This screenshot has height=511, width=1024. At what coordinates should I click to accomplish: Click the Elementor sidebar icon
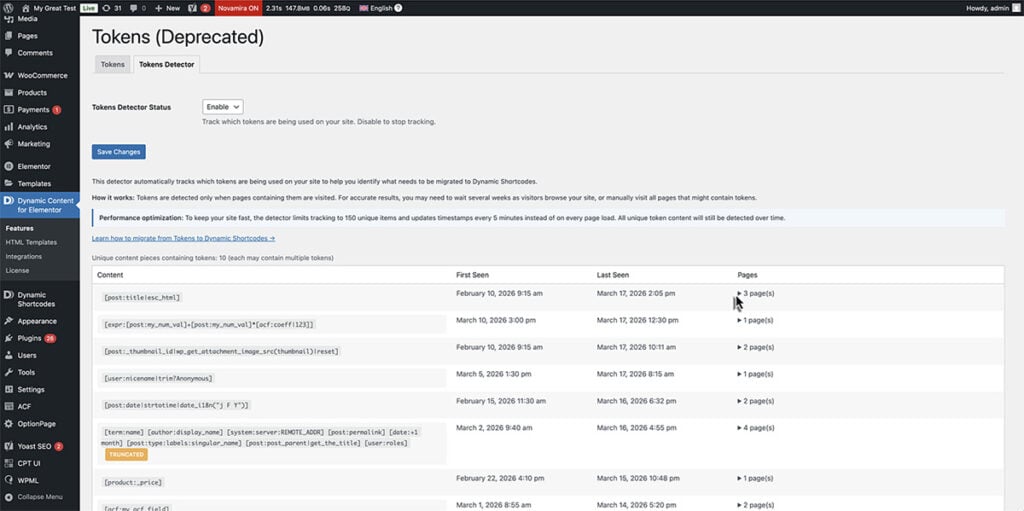coord(8,166)
